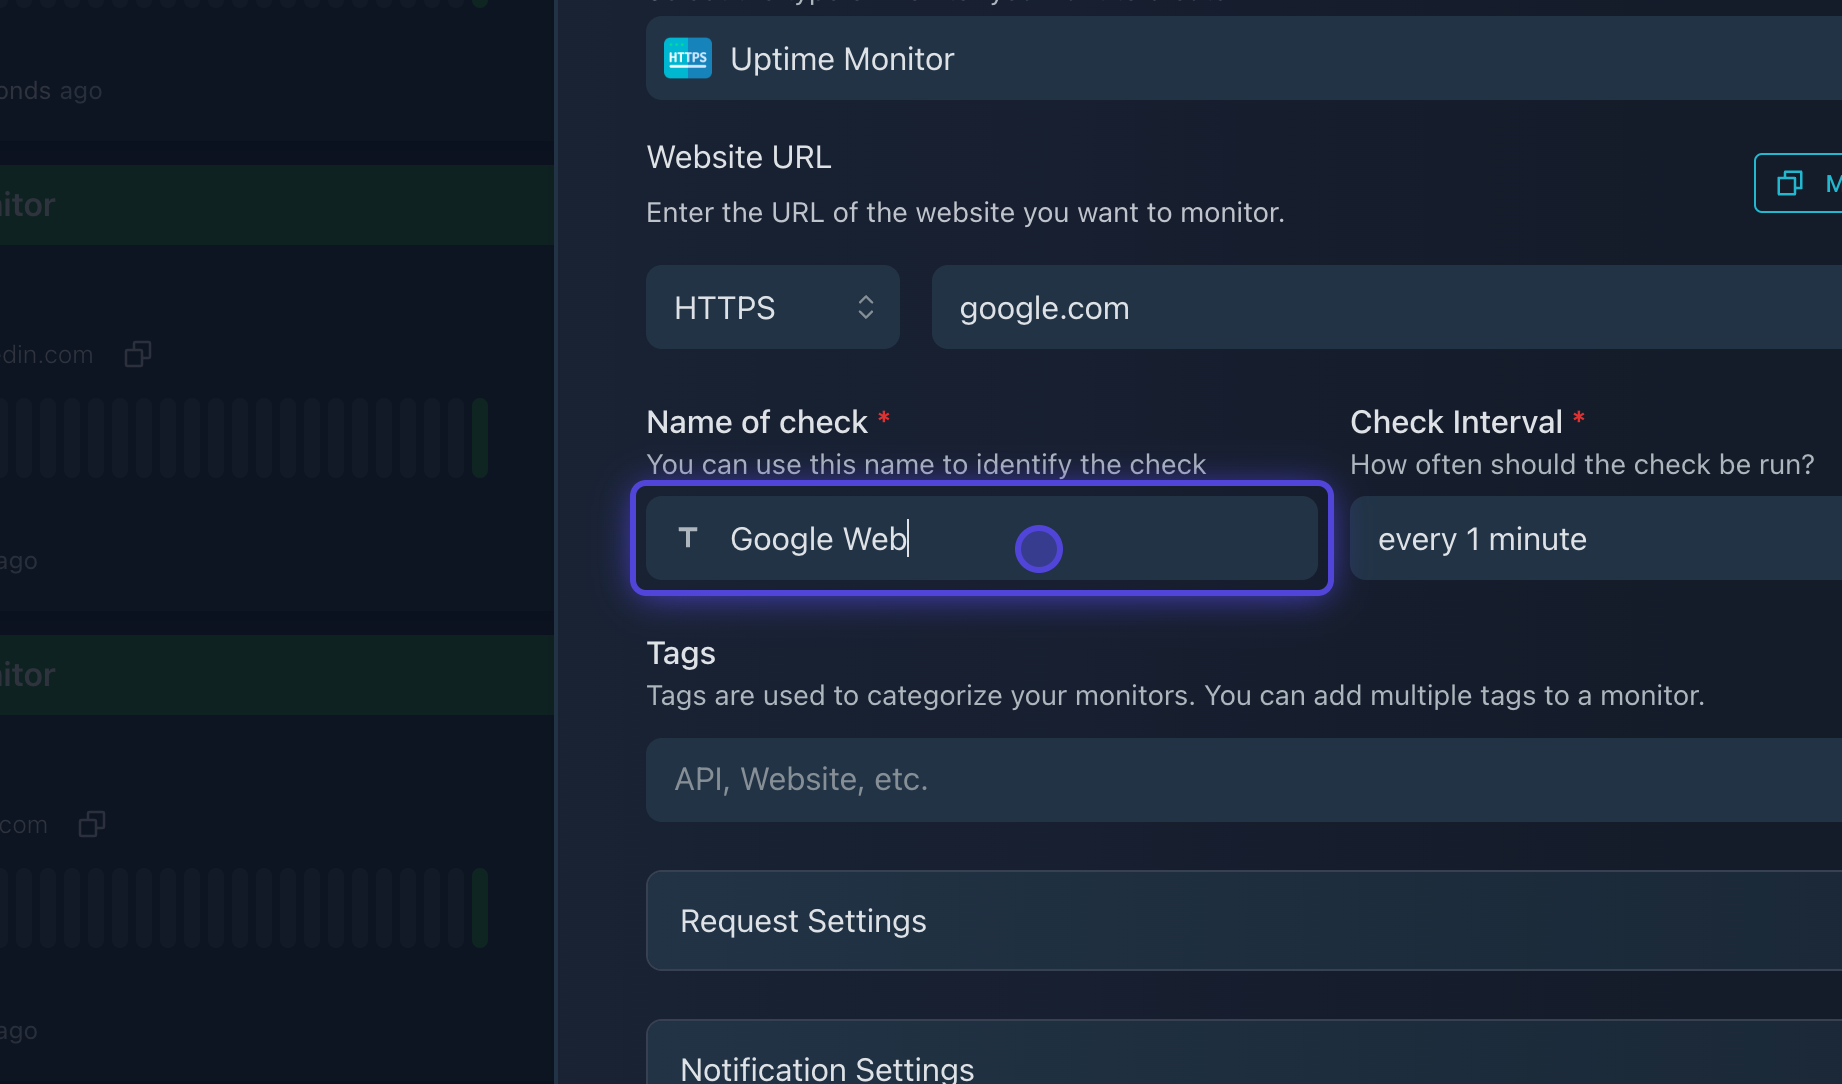This screenshot has height=1084, width=1842.
Task: Click the google.com URL input field
Action: point(1387,307)
